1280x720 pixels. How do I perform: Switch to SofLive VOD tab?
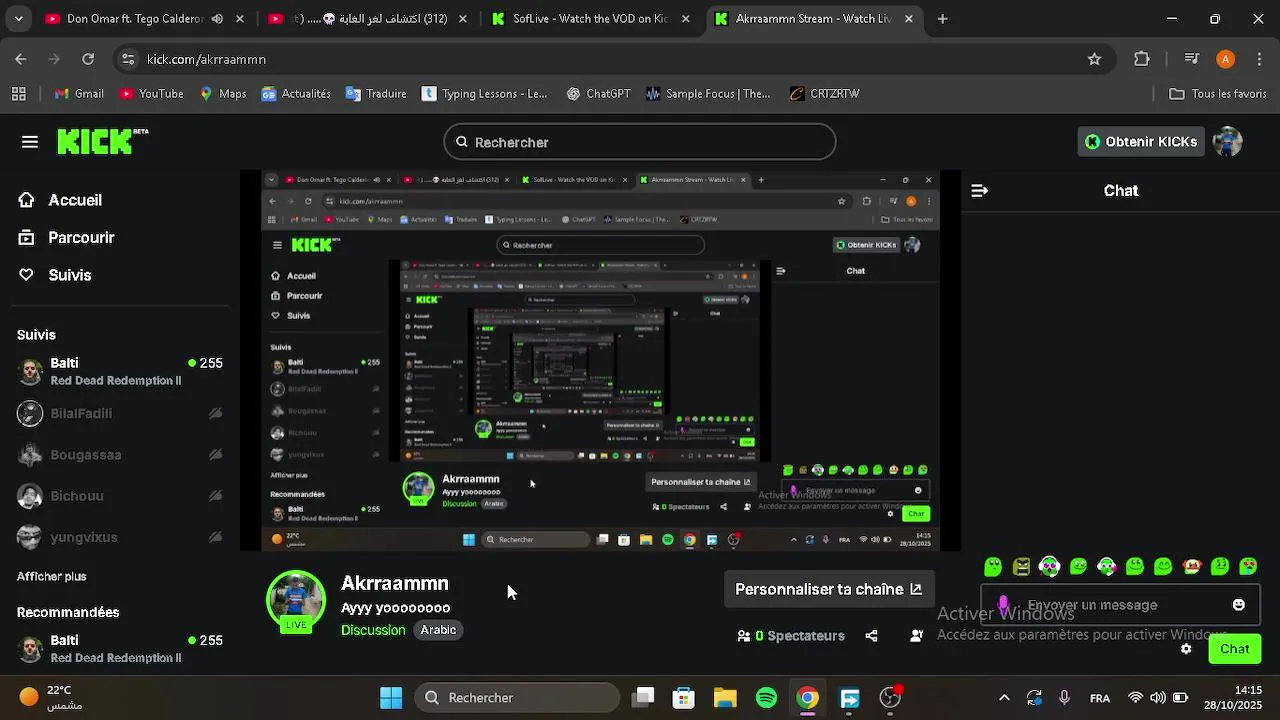[591, 19]
